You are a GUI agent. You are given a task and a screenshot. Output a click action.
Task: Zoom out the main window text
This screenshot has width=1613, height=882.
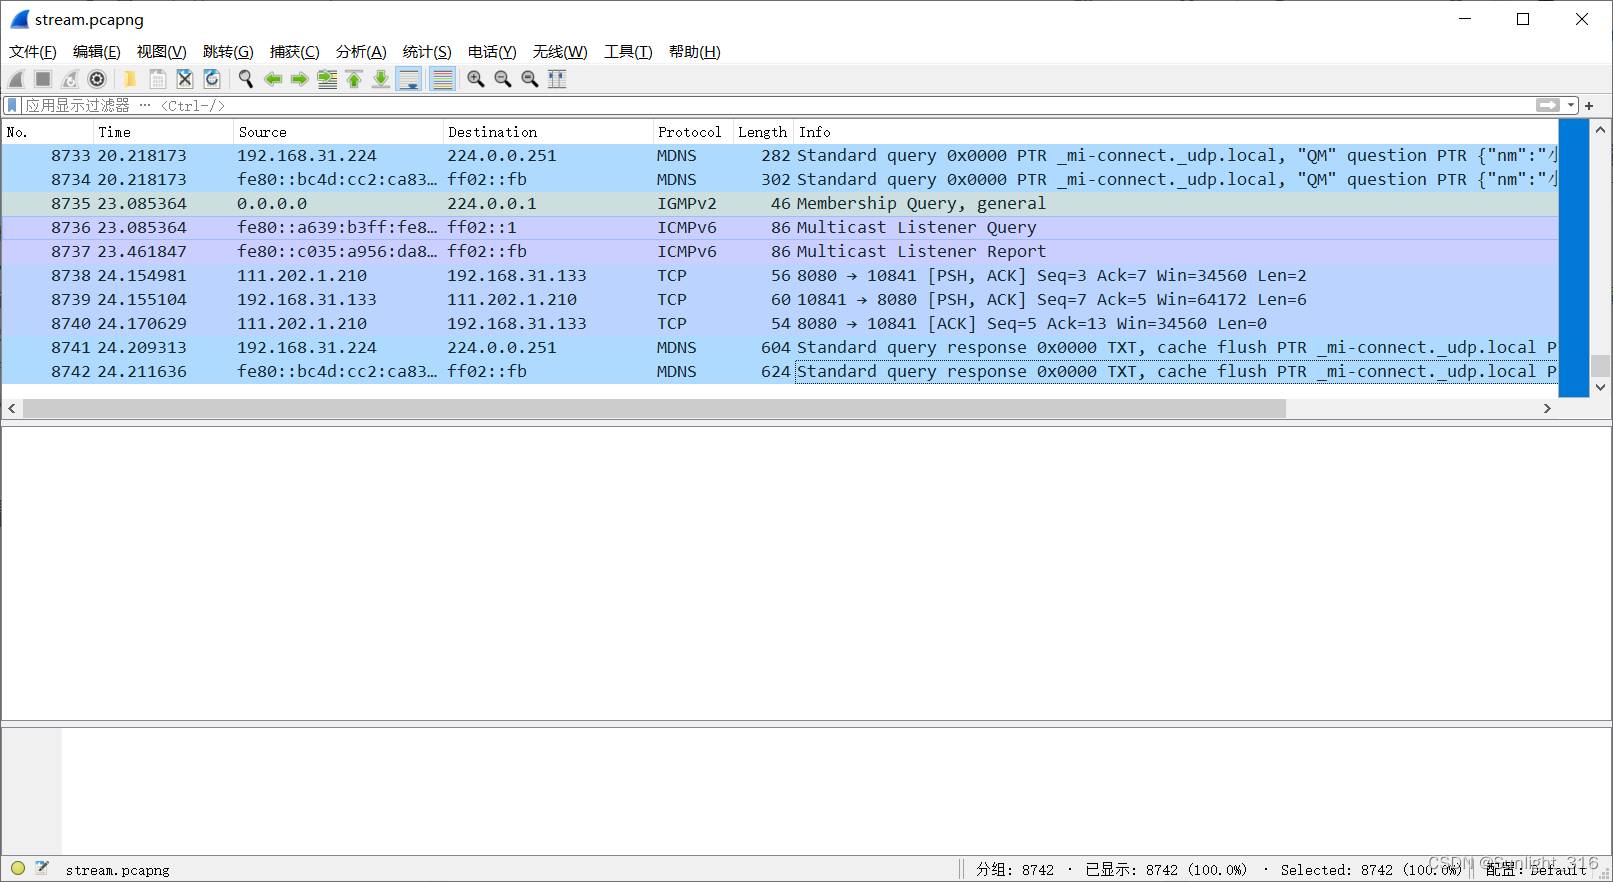click(x=503, y=79)
